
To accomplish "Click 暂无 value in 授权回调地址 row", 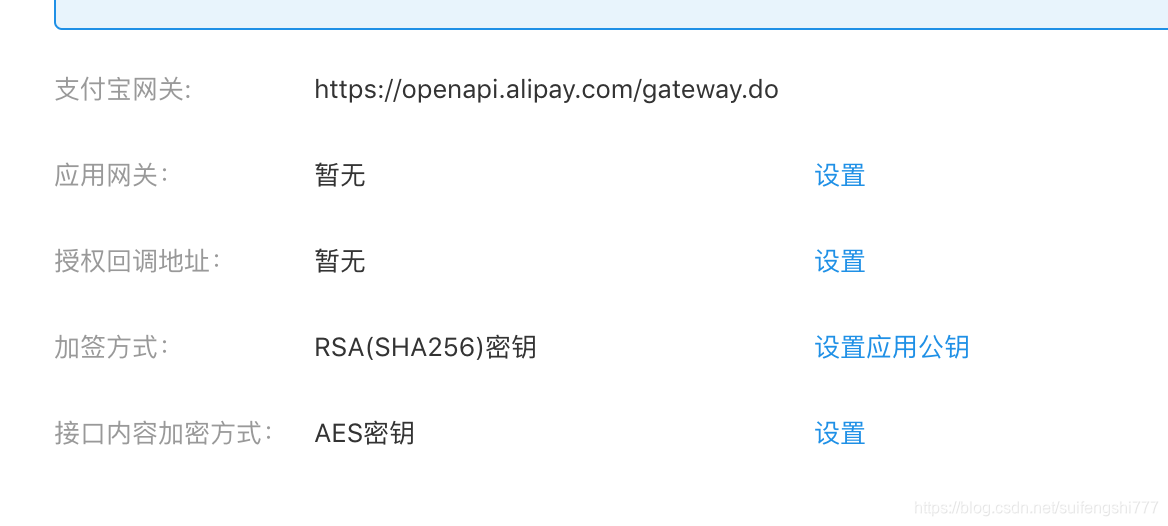I will (x=340, y=262).
